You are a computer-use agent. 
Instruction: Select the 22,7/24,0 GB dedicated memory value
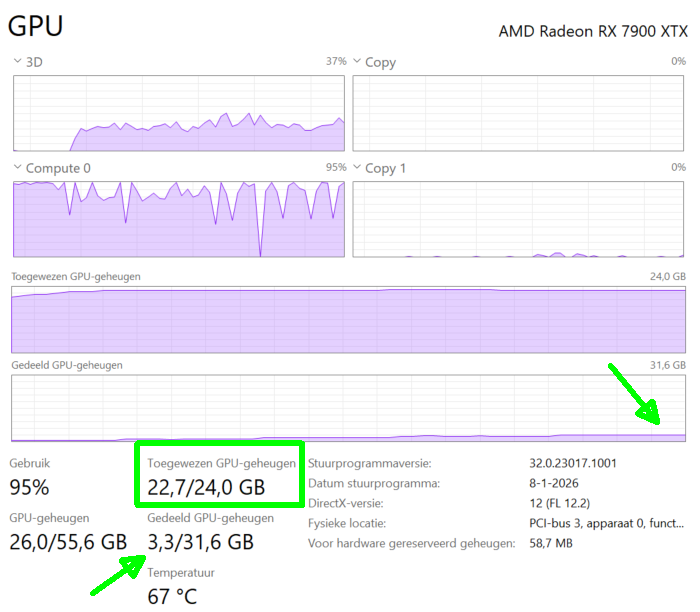coord(205,488)
